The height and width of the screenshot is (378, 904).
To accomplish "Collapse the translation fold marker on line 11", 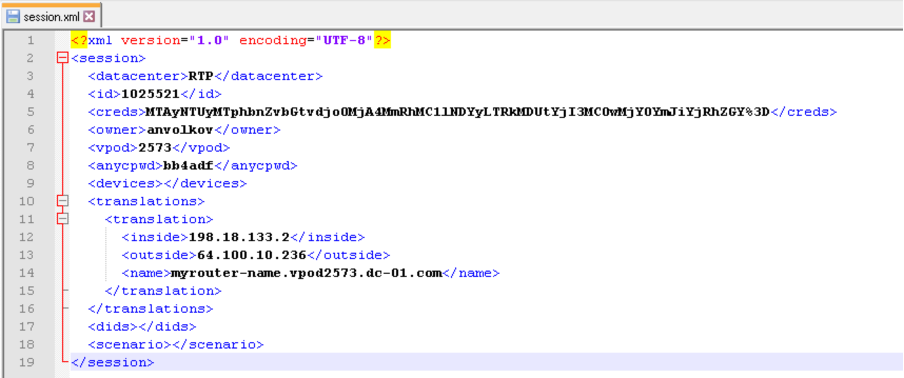I will tap(63, 219).
